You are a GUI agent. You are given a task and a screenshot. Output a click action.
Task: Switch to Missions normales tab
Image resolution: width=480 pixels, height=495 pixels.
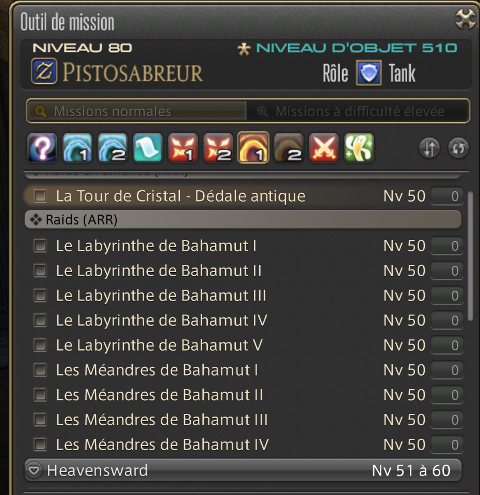pyautogui.click(x=137, y=111)
